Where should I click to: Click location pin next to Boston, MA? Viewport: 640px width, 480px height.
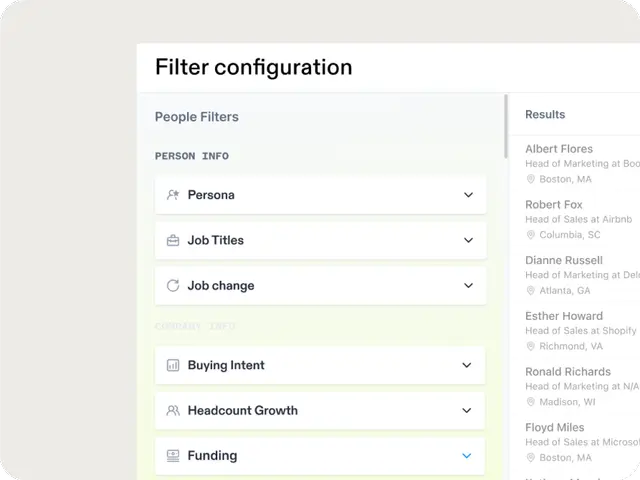click(531, 180)
